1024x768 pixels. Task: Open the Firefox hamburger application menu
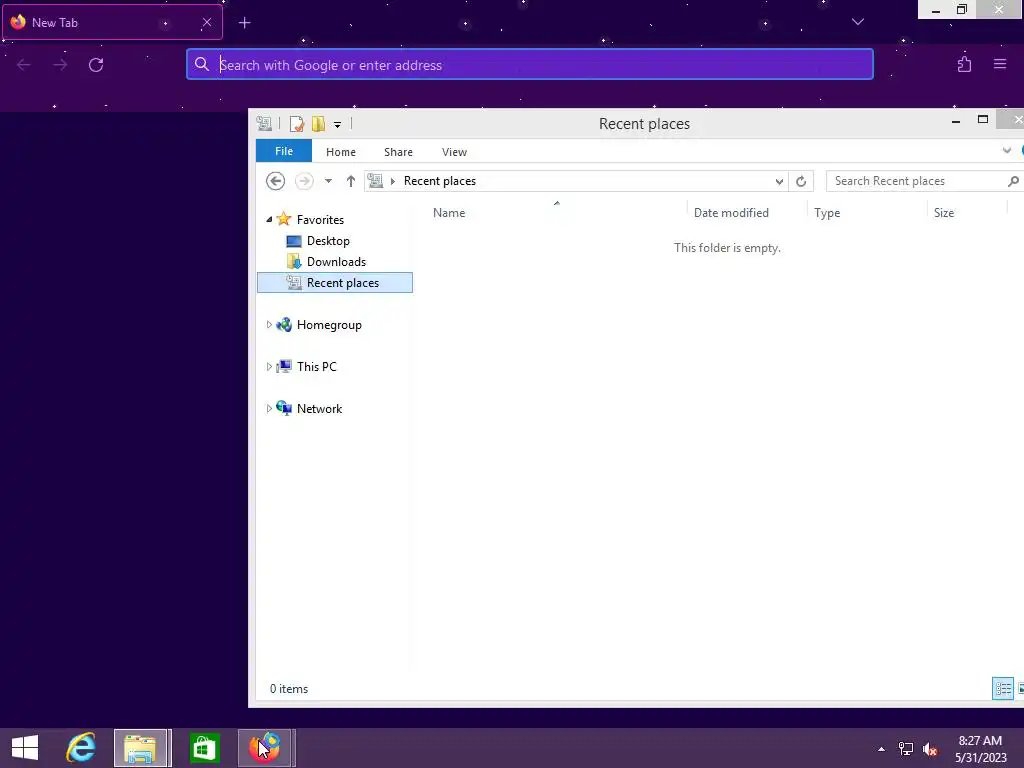point(1000,64)
